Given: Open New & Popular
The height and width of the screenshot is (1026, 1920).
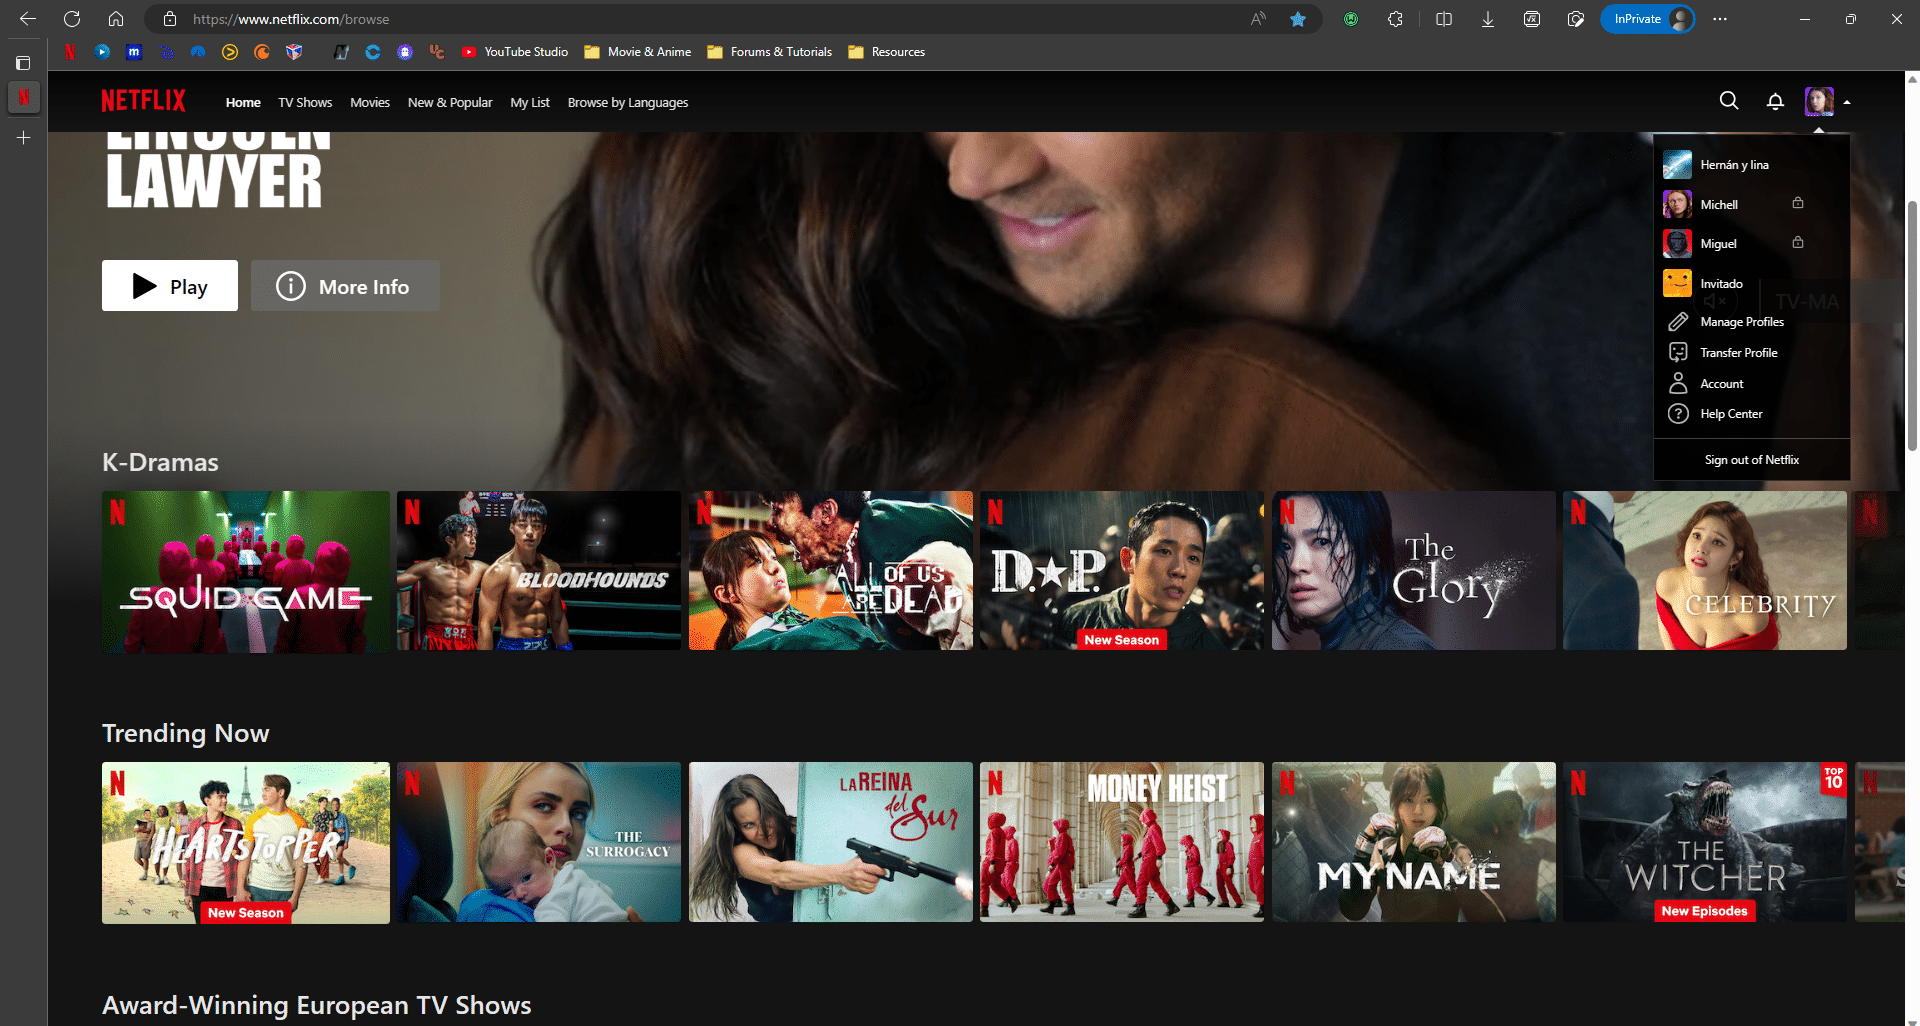Looking at the screenshot, I should pos(450,102).
